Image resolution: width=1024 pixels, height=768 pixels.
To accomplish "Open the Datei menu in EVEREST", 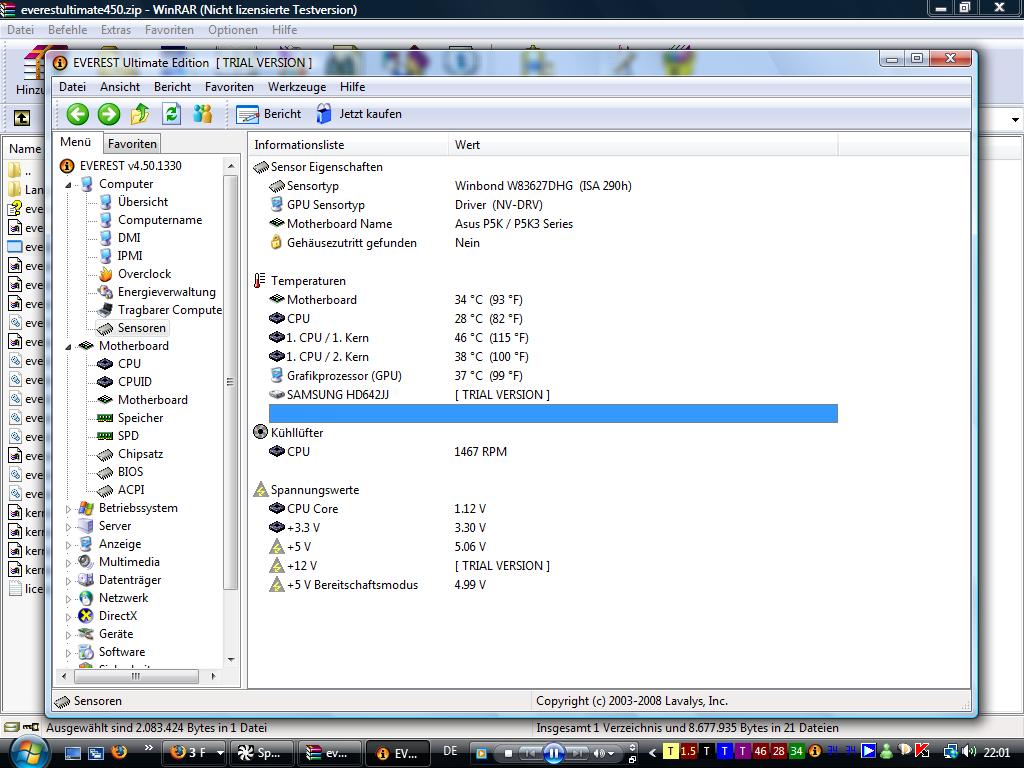I will (72, 87).
